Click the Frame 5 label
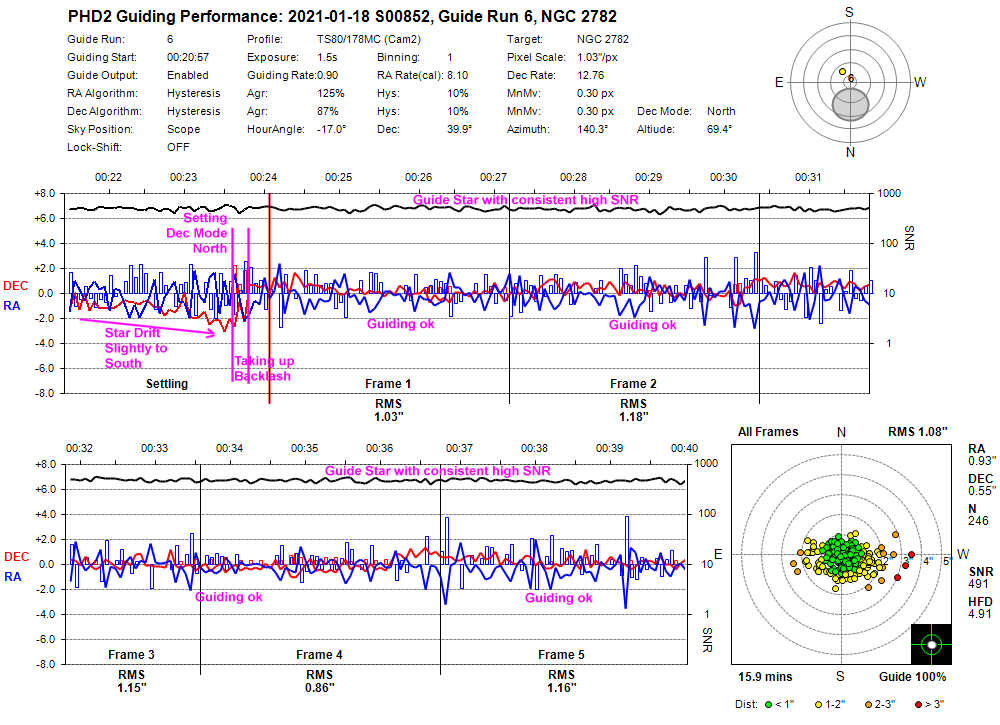 coord(561,655)
